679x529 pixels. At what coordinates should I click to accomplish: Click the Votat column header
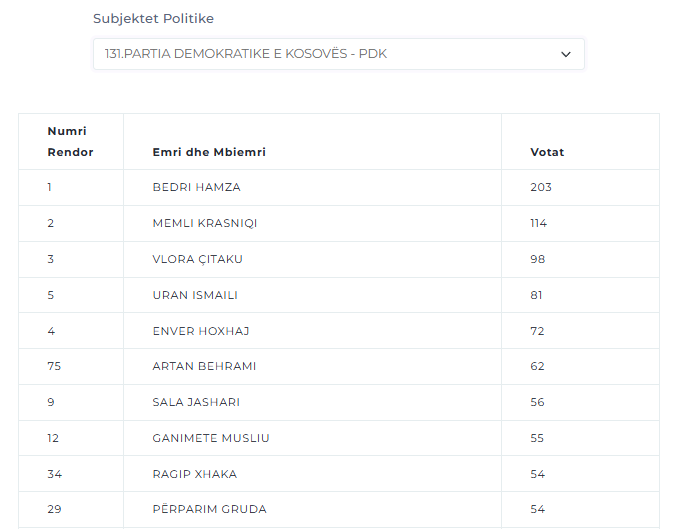coord(547,152)
